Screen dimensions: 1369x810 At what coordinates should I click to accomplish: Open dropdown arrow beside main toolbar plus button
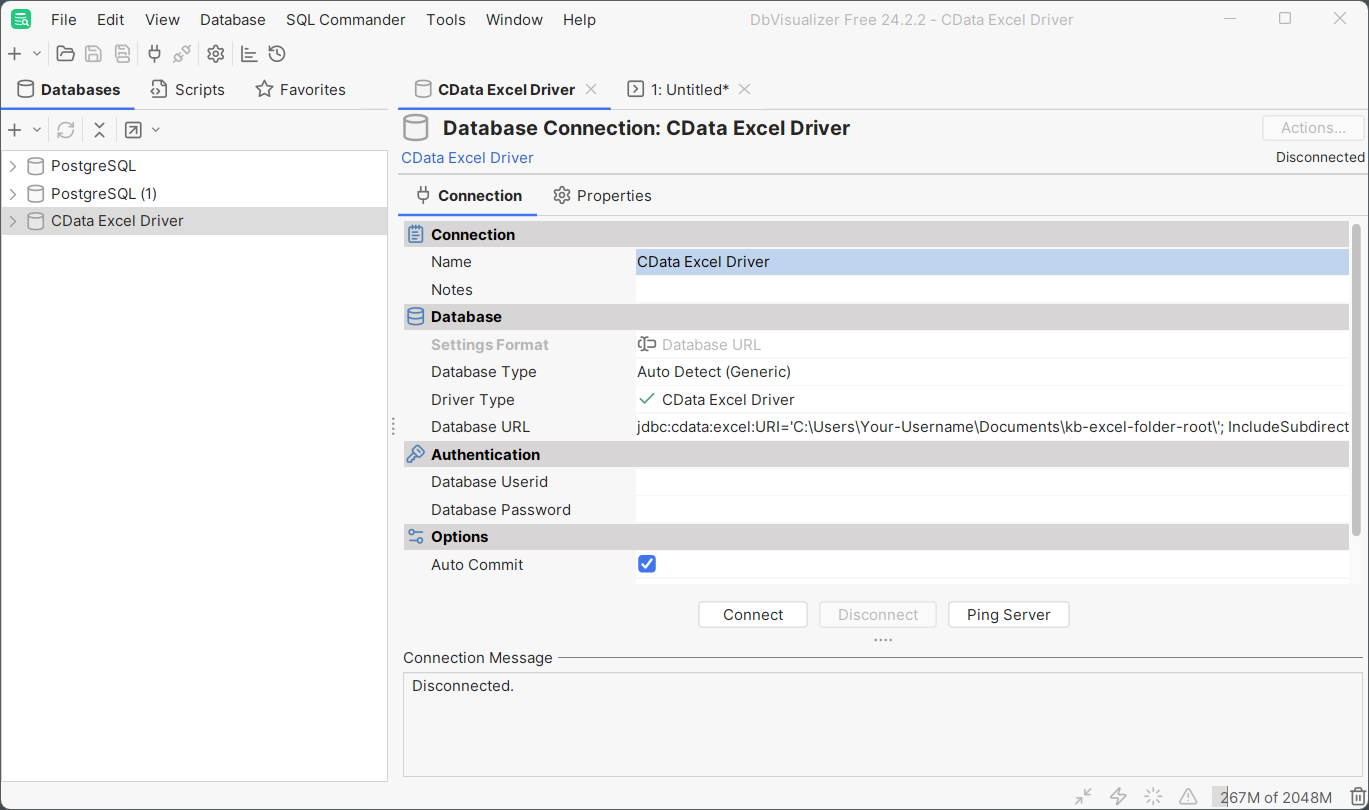(37, 54)
